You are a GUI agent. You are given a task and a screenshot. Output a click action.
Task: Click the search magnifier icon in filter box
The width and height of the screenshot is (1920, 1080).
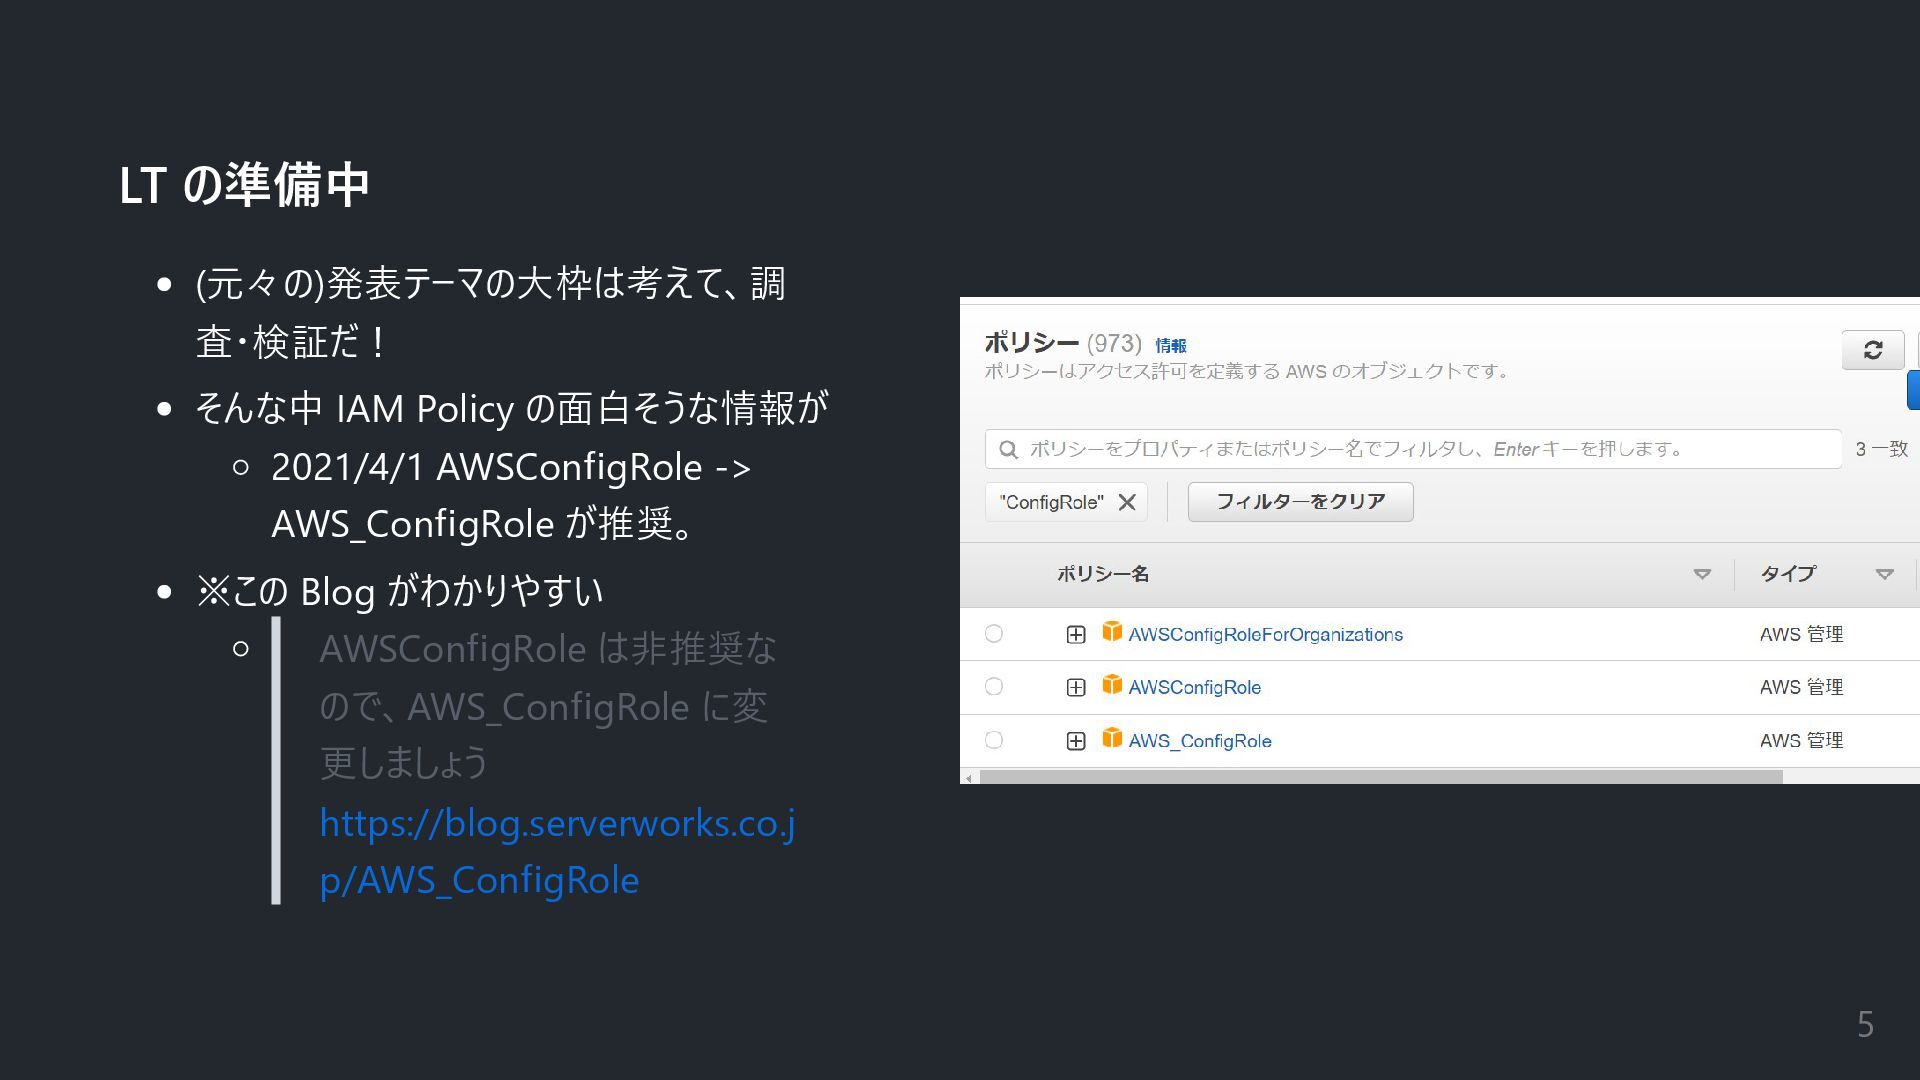coord(1008,450)
